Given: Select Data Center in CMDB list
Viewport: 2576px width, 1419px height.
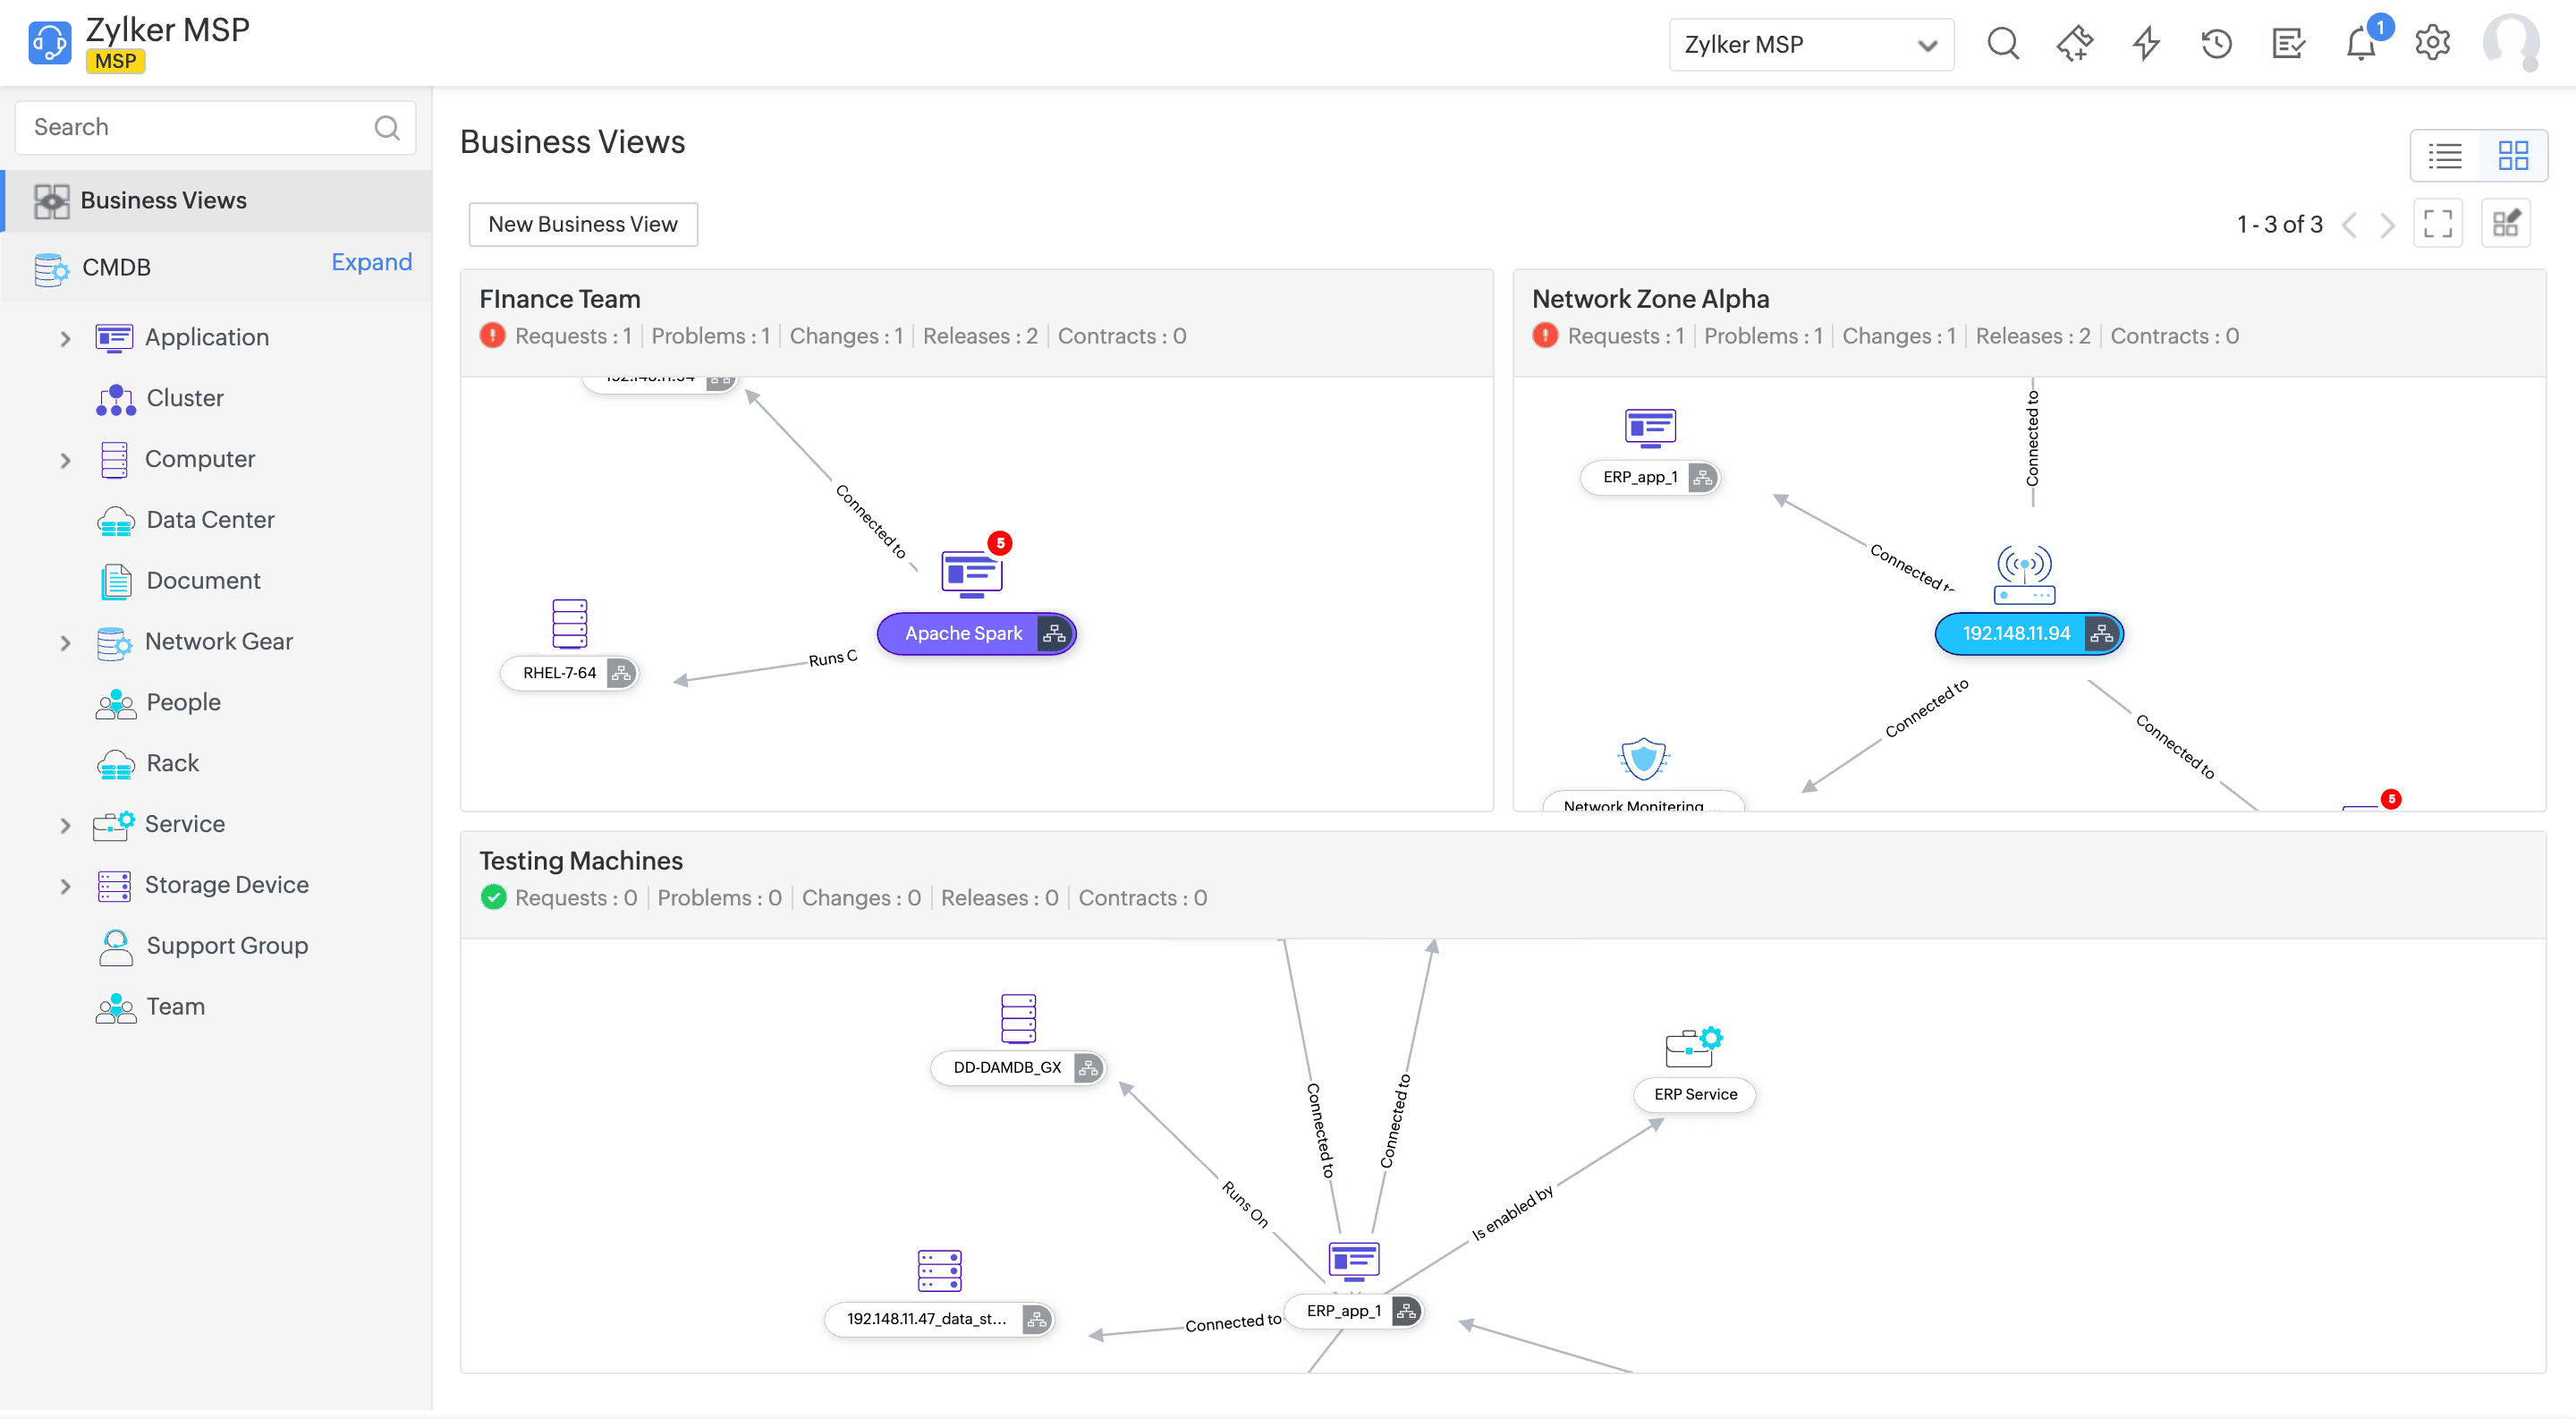Looking at the screenshot, I should [210, 520].
